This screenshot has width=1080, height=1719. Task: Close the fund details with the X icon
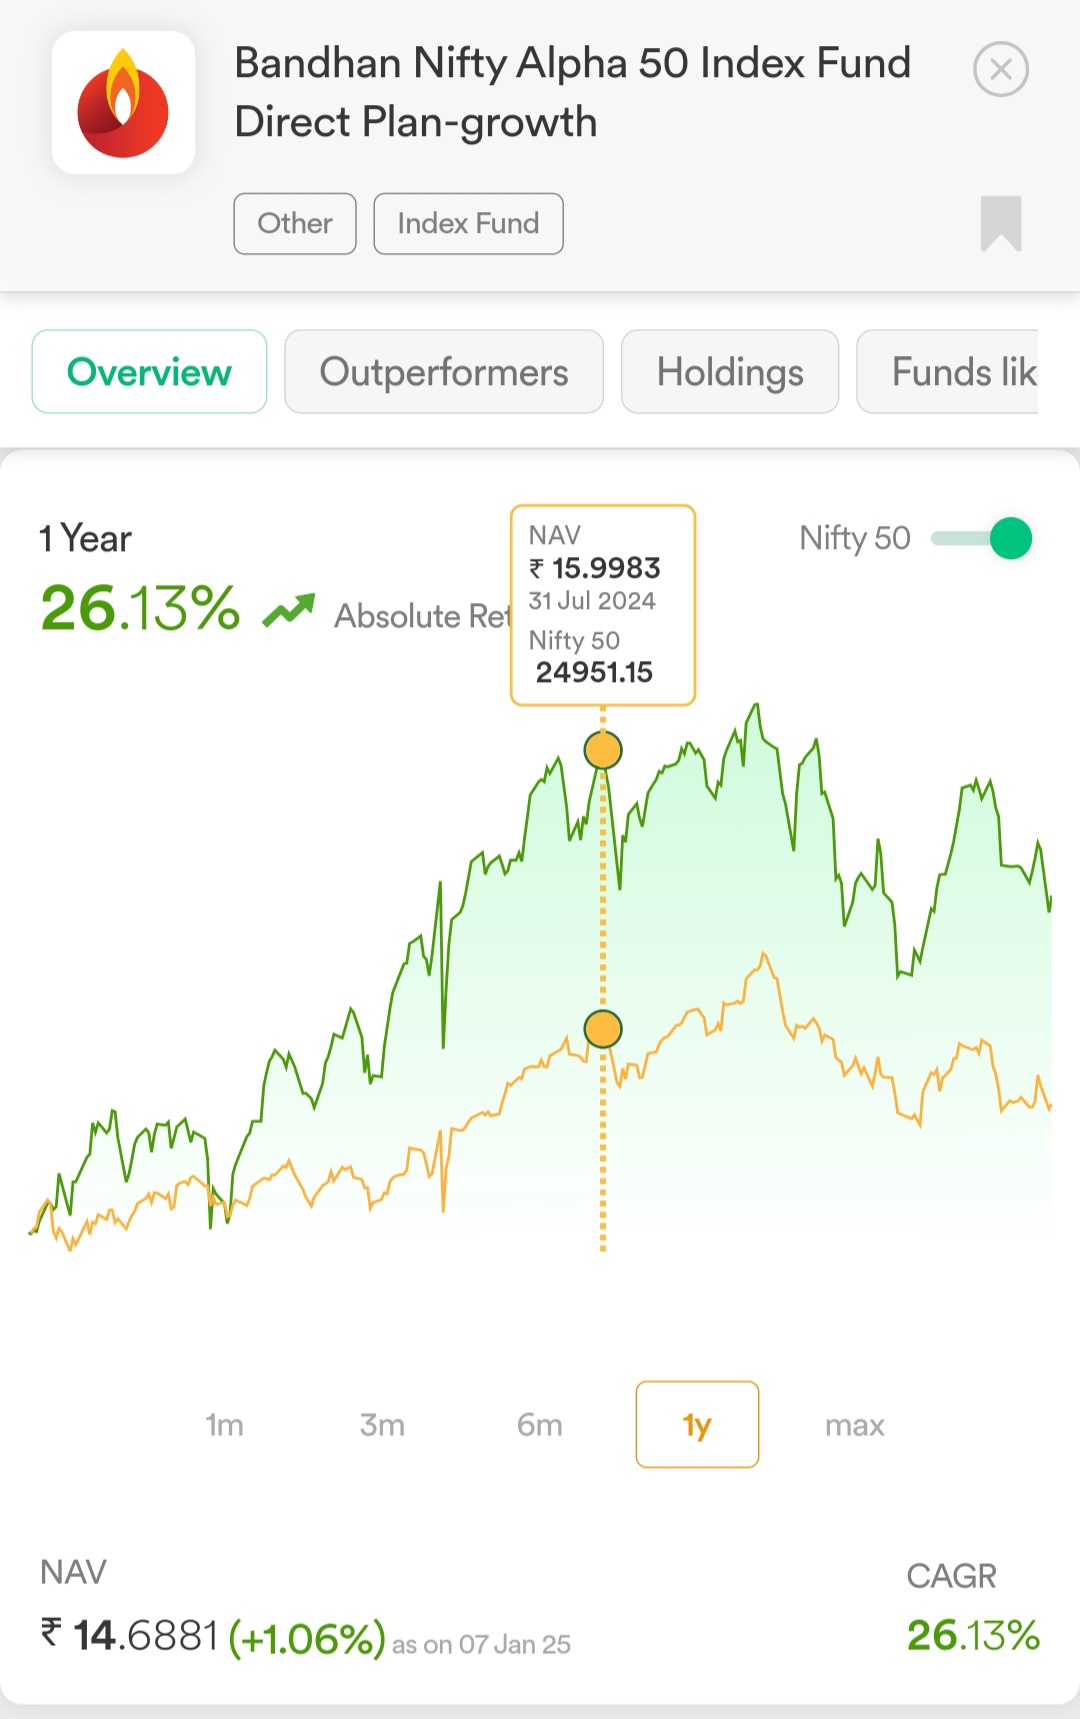click(x=1001, y=69)
